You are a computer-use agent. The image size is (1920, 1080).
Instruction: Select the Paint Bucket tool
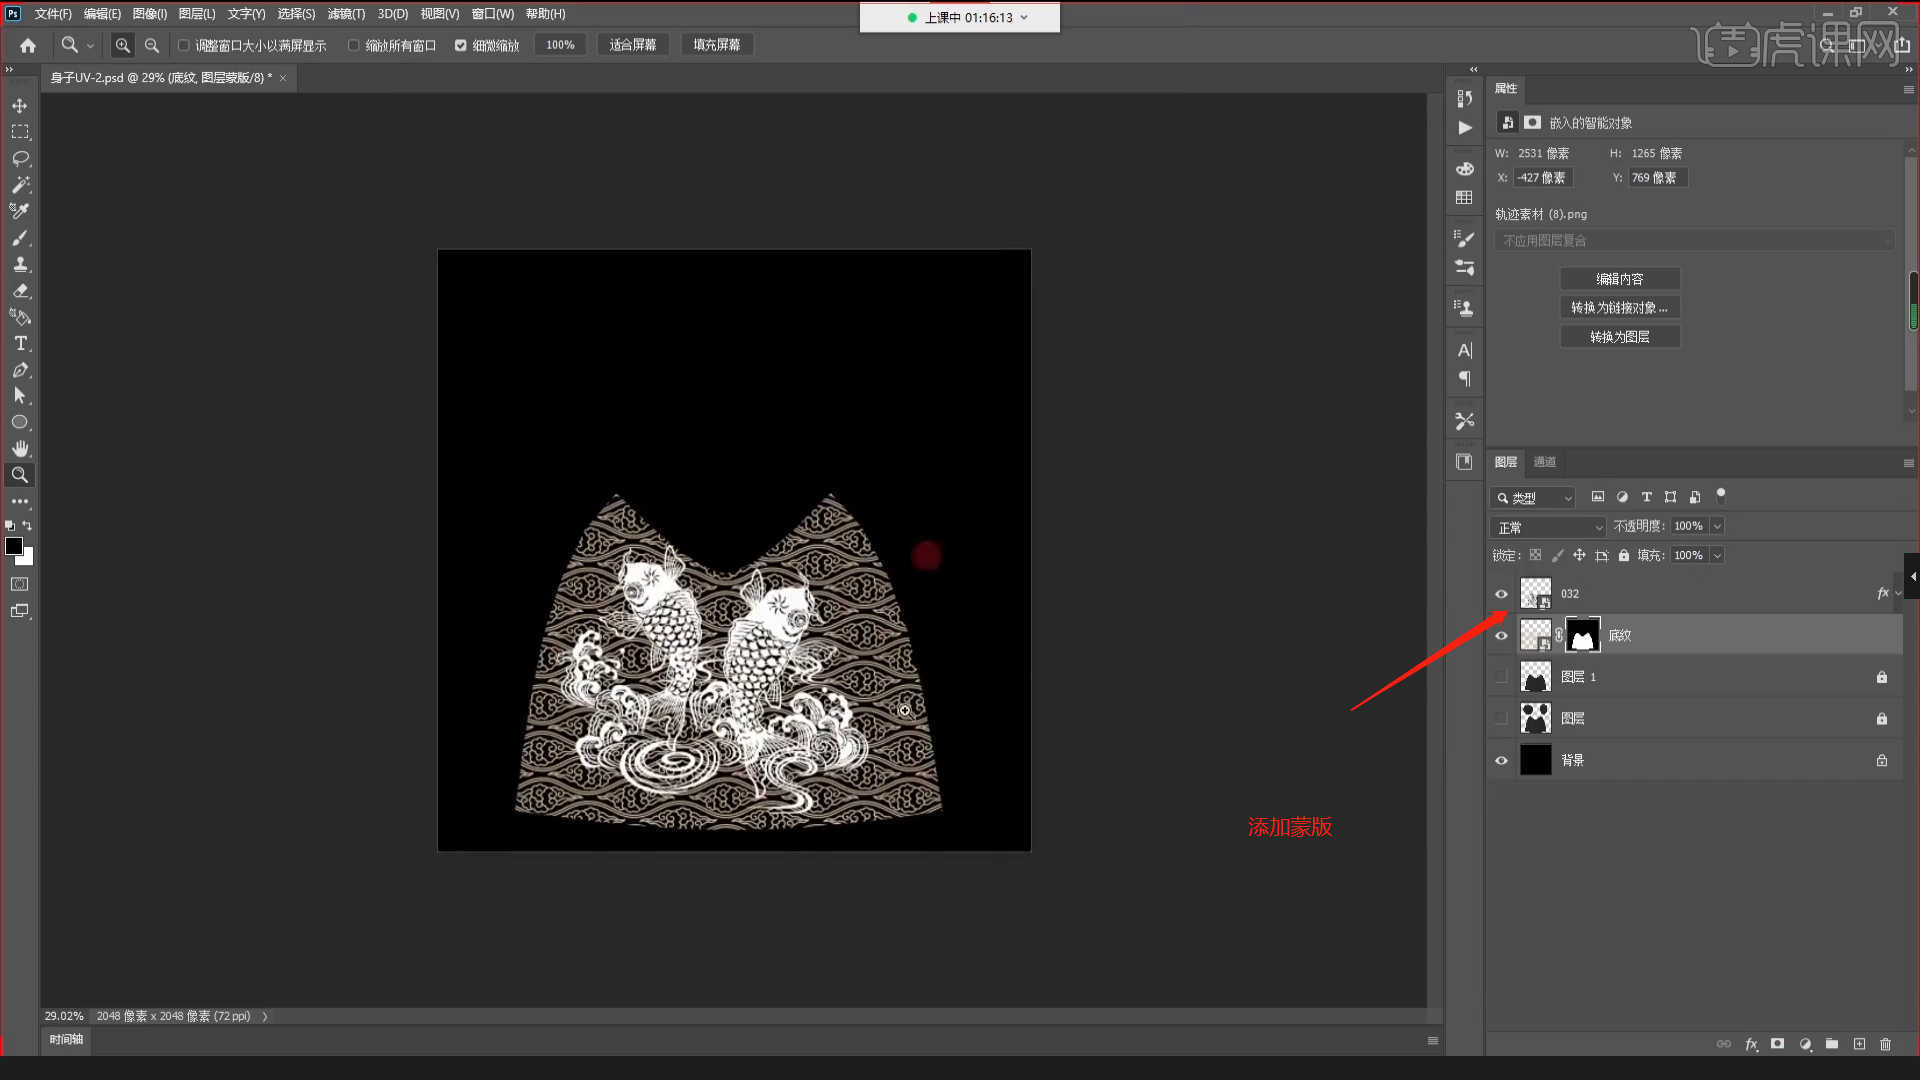click(20, 317)
